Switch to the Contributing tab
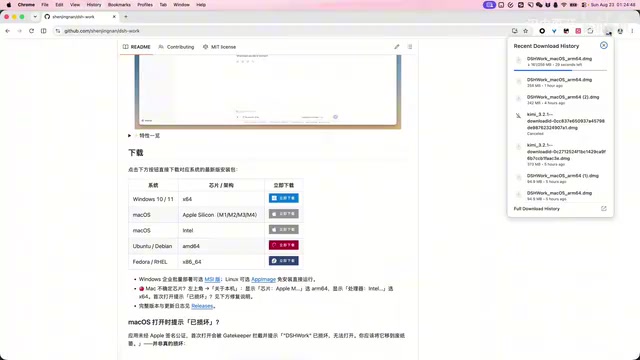Viewport: 640px width, 360px height. [176, 47]
